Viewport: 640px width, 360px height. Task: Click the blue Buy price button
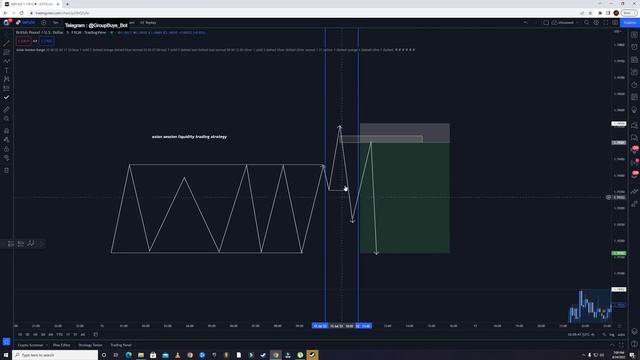(47, 41)
